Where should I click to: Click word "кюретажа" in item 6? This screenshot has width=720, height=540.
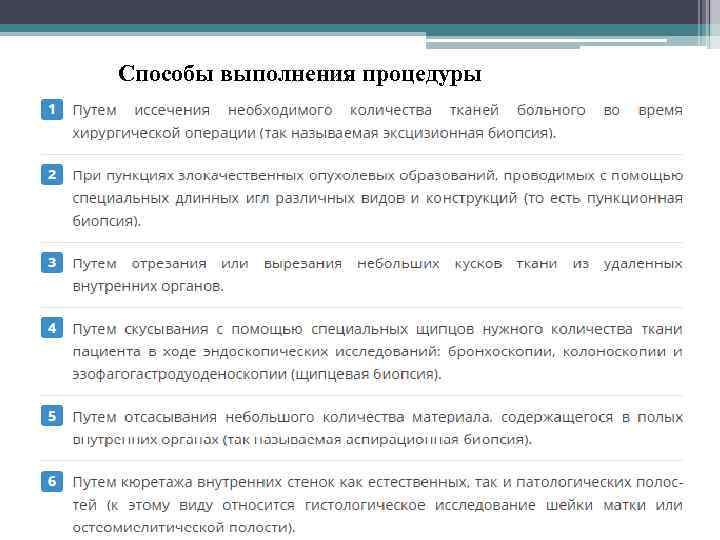156,483
